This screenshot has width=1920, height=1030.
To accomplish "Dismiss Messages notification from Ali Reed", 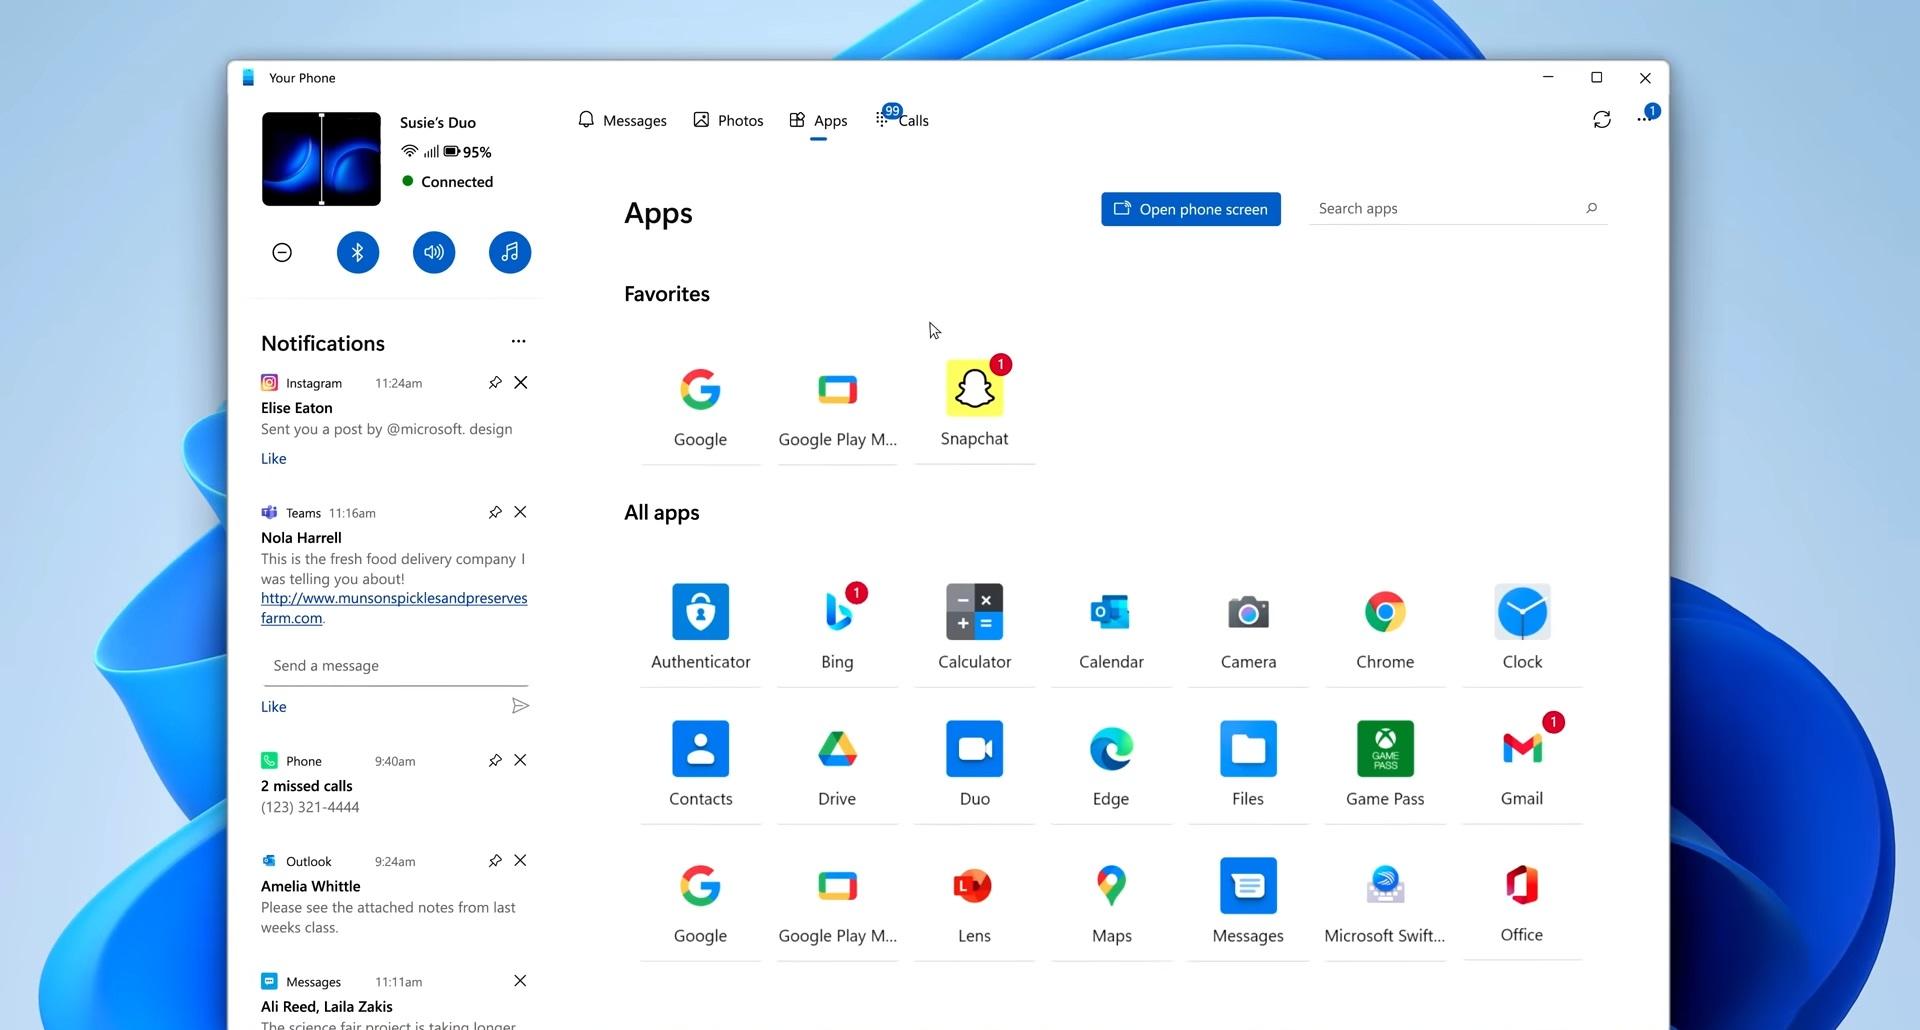I will click(x=520, y=981).
